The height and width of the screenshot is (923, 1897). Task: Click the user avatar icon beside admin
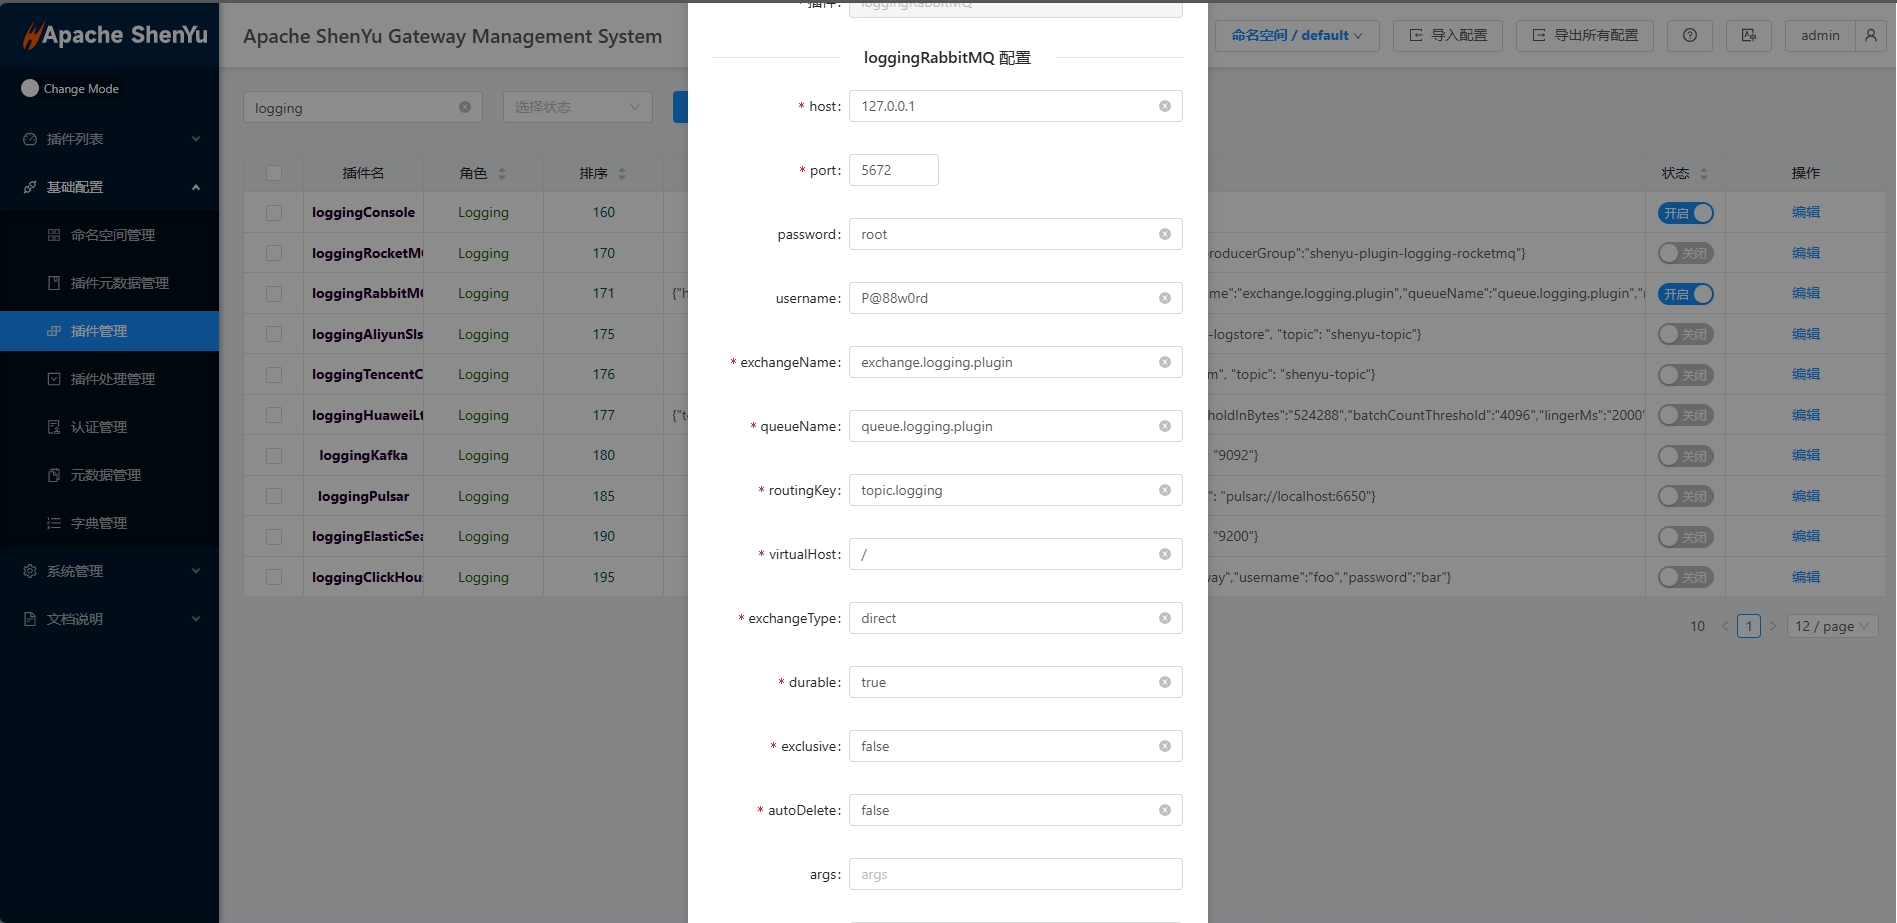1870,36
